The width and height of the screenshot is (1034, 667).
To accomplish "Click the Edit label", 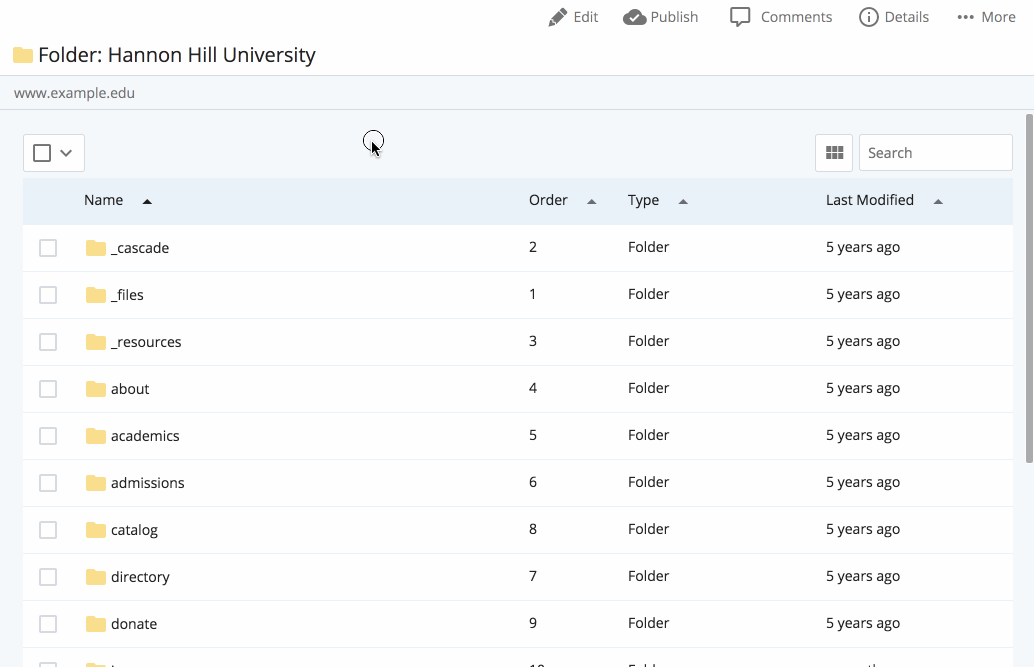I will tap(586, 17).
